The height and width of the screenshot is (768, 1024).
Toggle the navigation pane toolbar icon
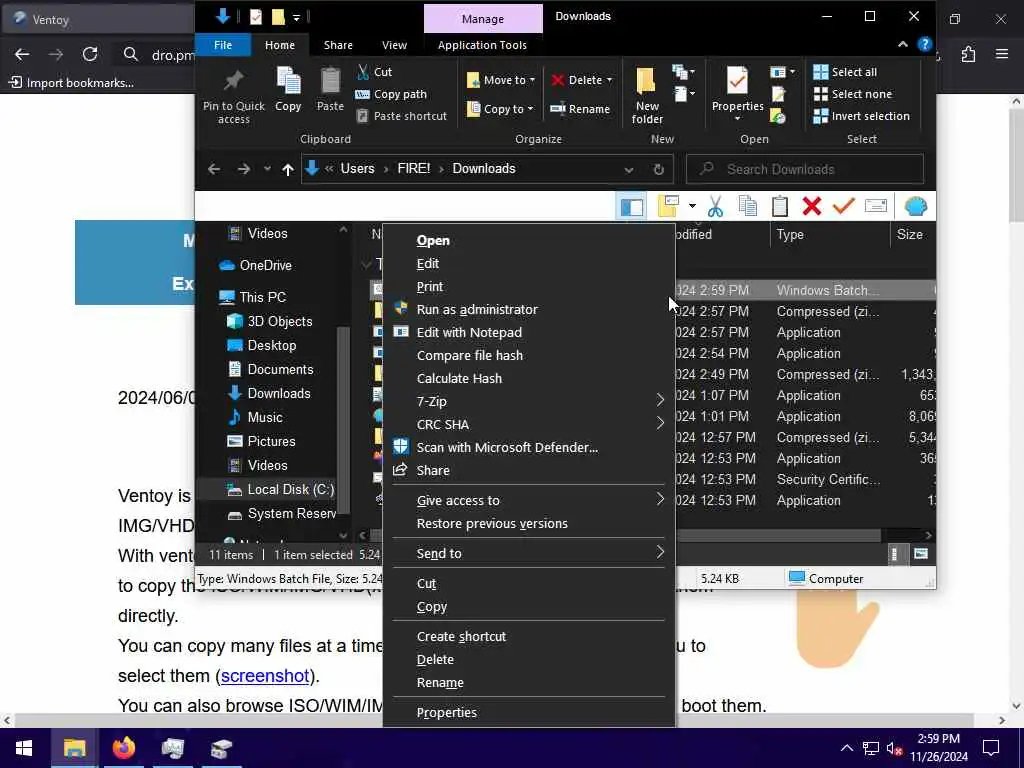[x=632, y=207]
